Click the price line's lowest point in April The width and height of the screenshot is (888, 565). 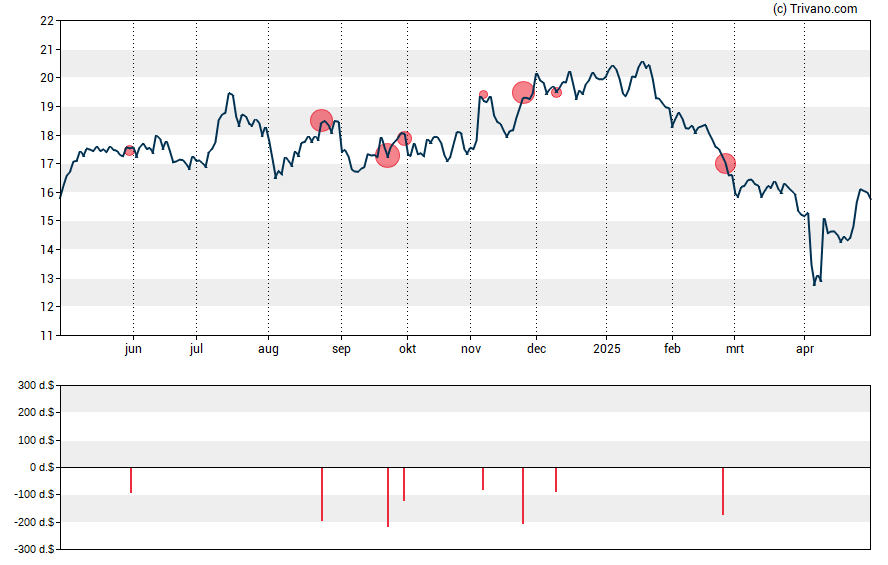click(x=814, y=284)
